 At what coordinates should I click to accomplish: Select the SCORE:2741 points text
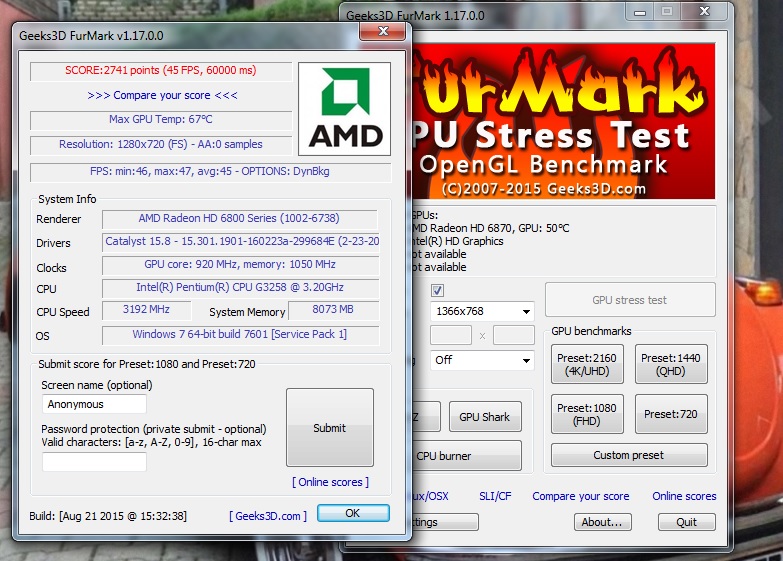(161, 70)
